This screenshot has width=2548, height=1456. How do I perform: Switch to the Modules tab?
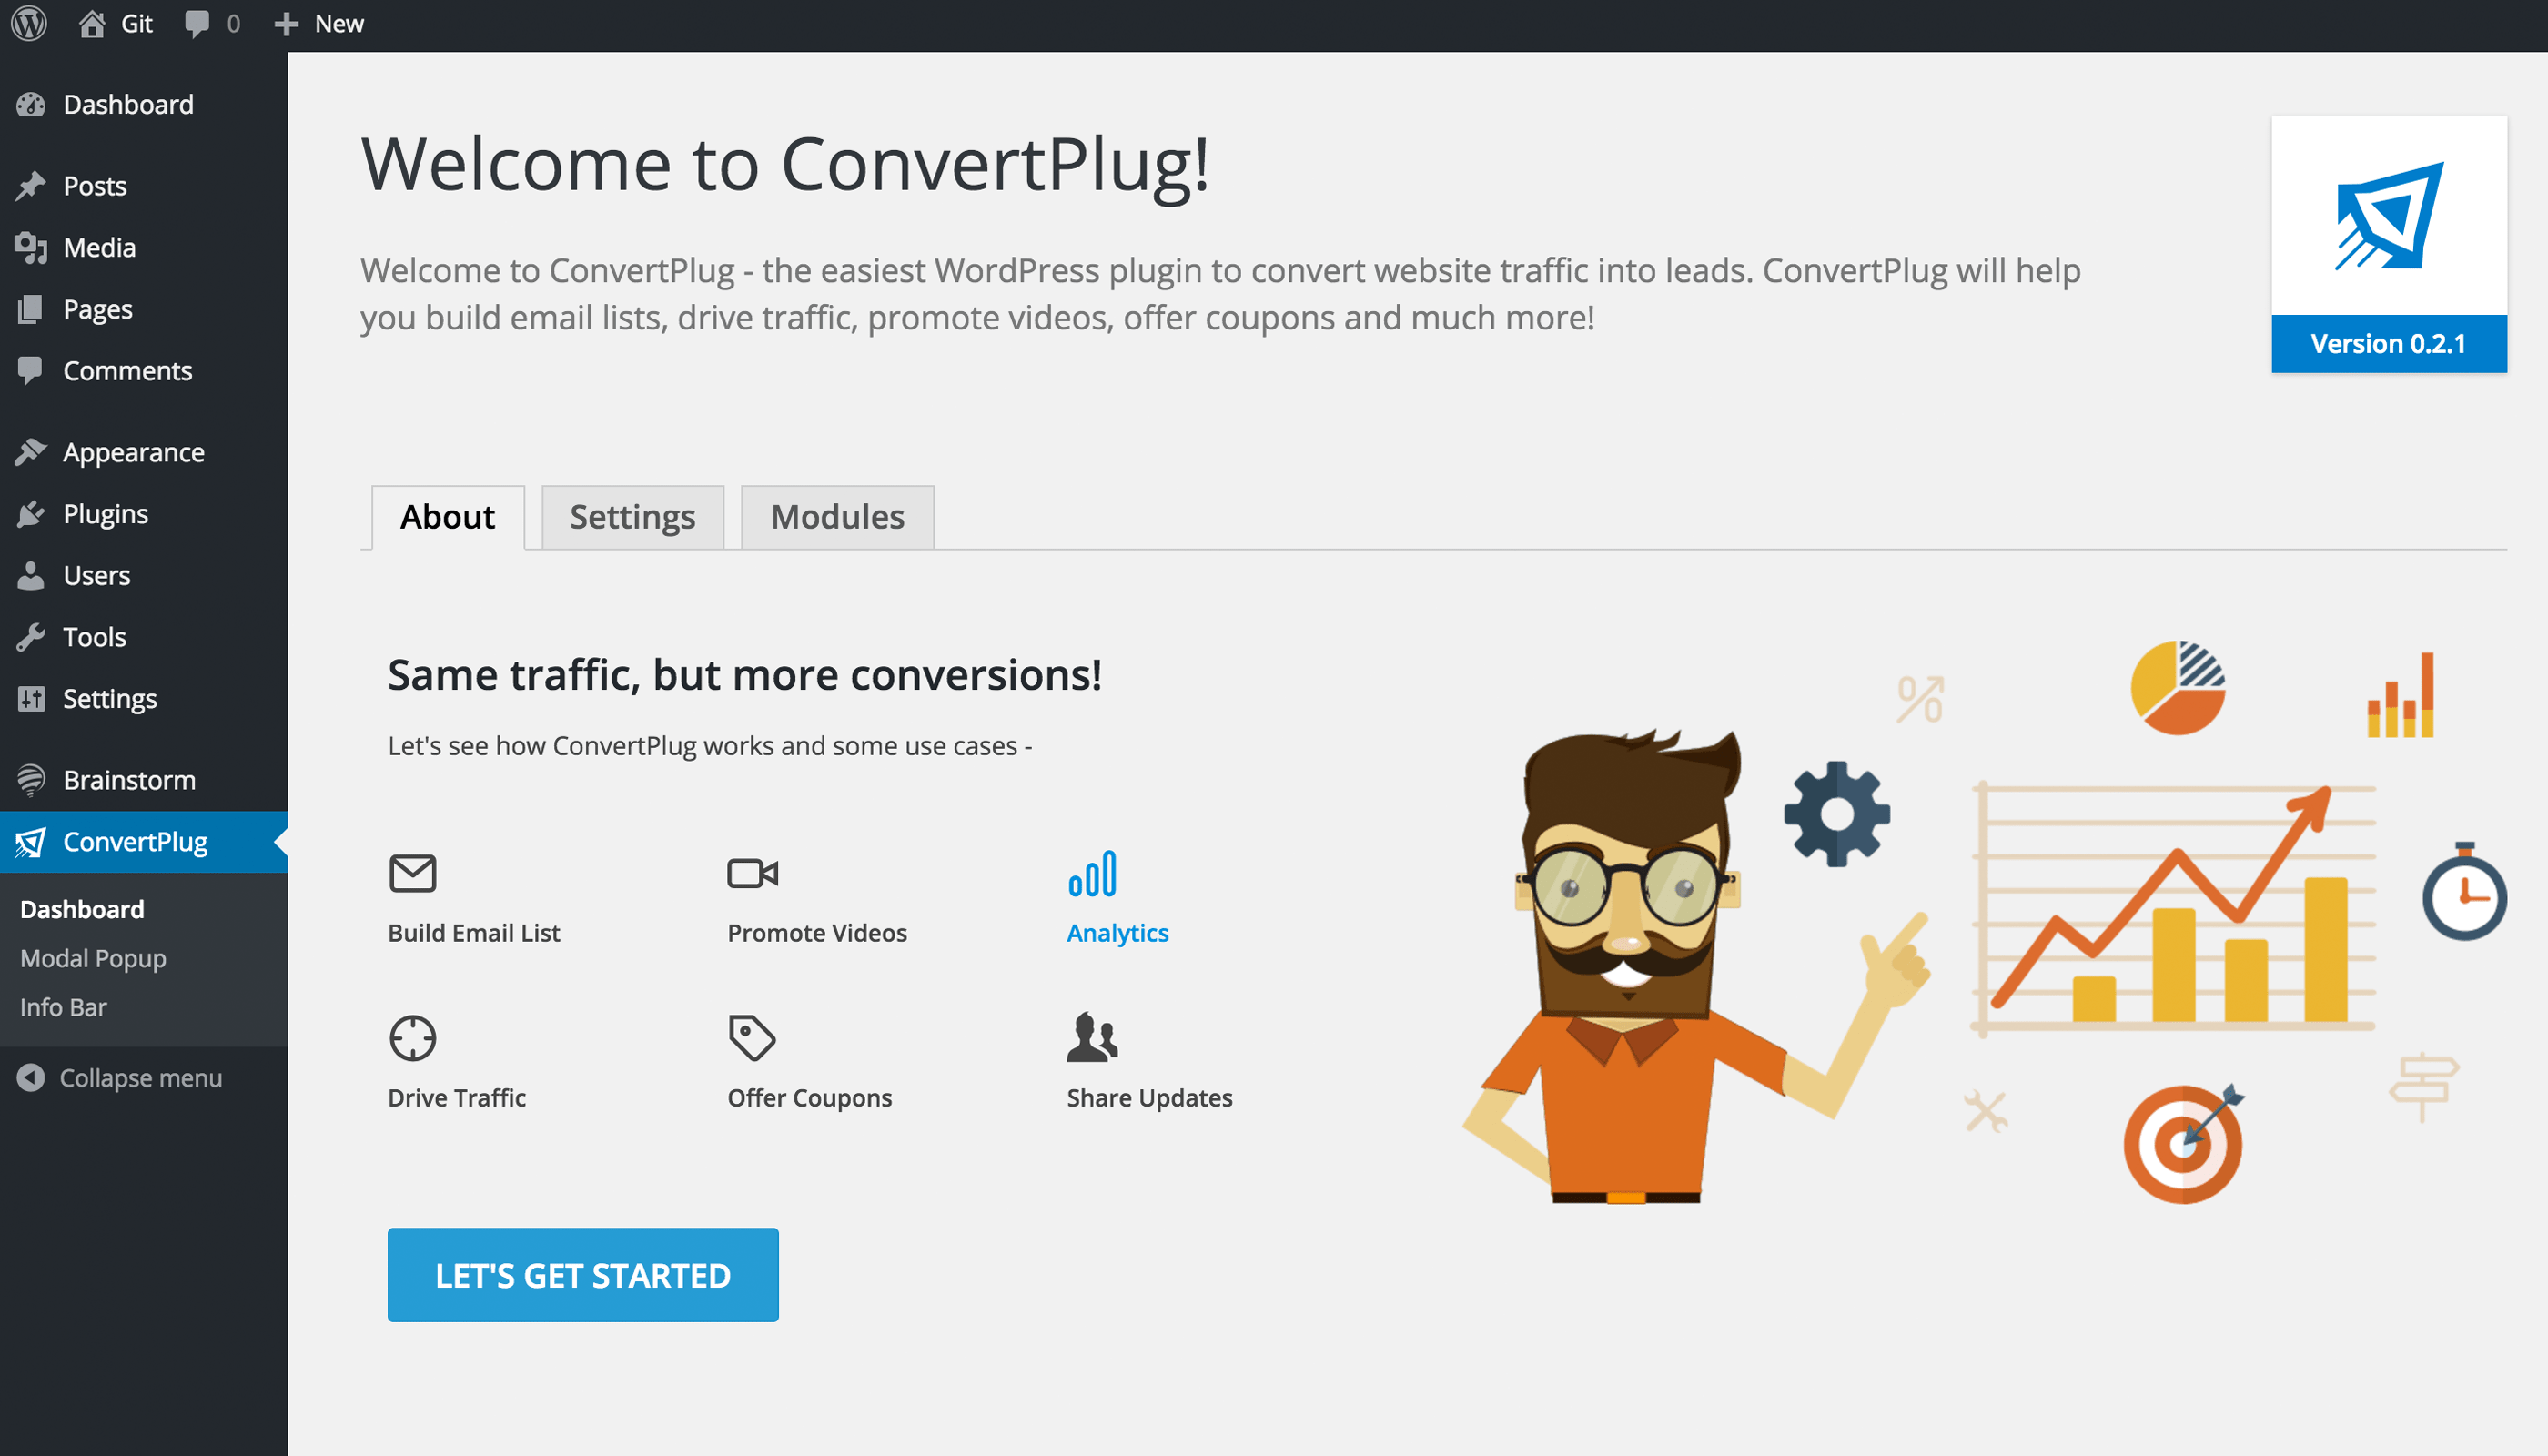tap(837, 517)
